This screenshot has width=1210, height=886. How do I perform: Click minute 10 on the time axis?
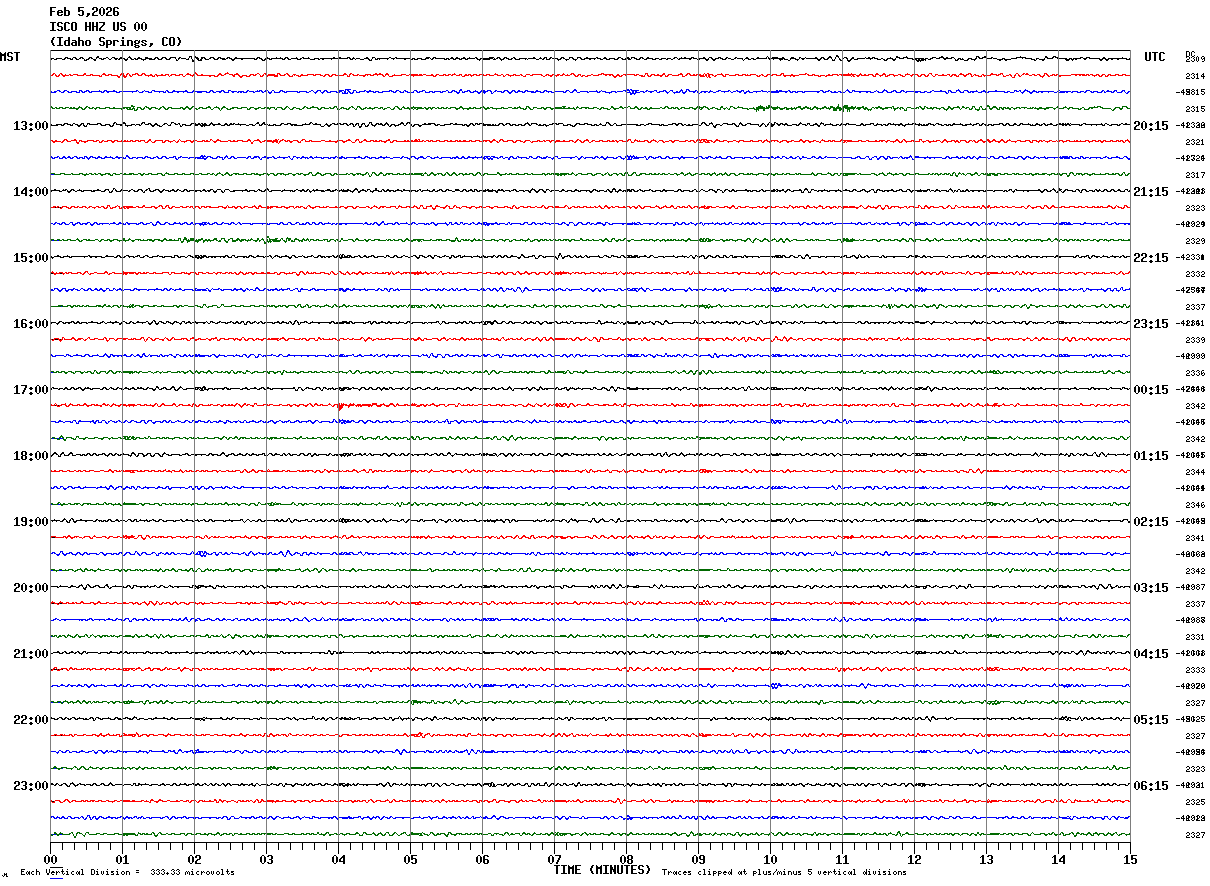(x=770, y=859)
